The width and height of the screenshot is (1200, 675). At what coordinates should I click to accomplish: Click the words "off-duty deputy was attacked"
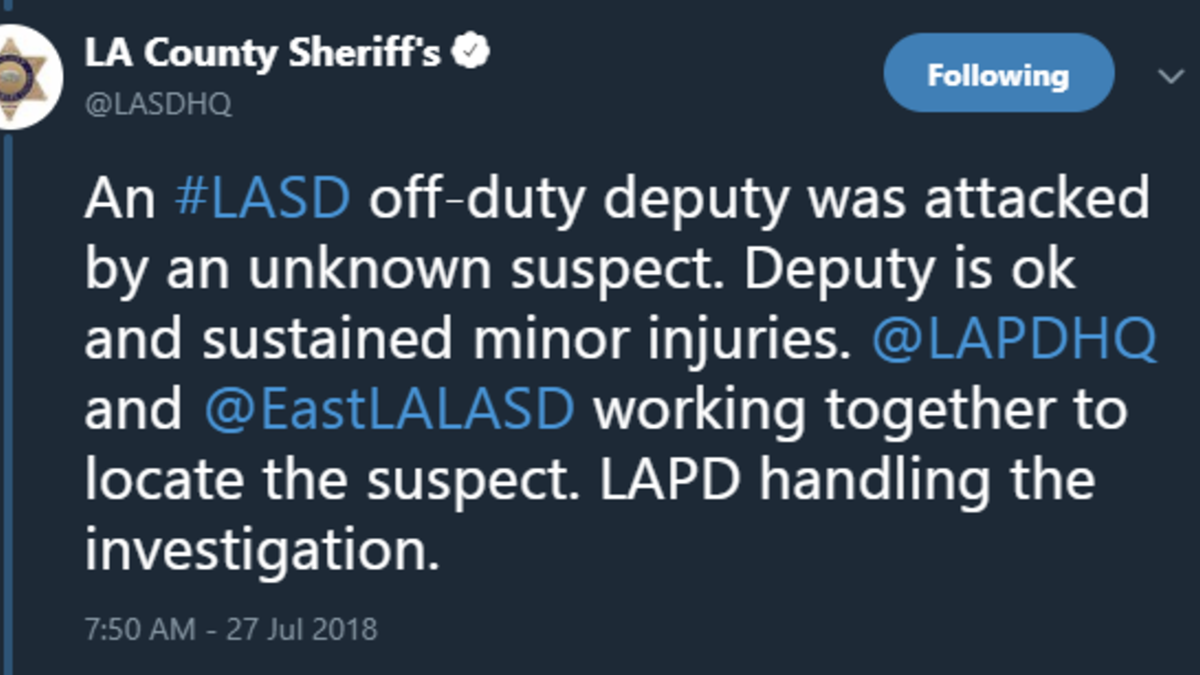pyautogui.click(x=759, y=199)
